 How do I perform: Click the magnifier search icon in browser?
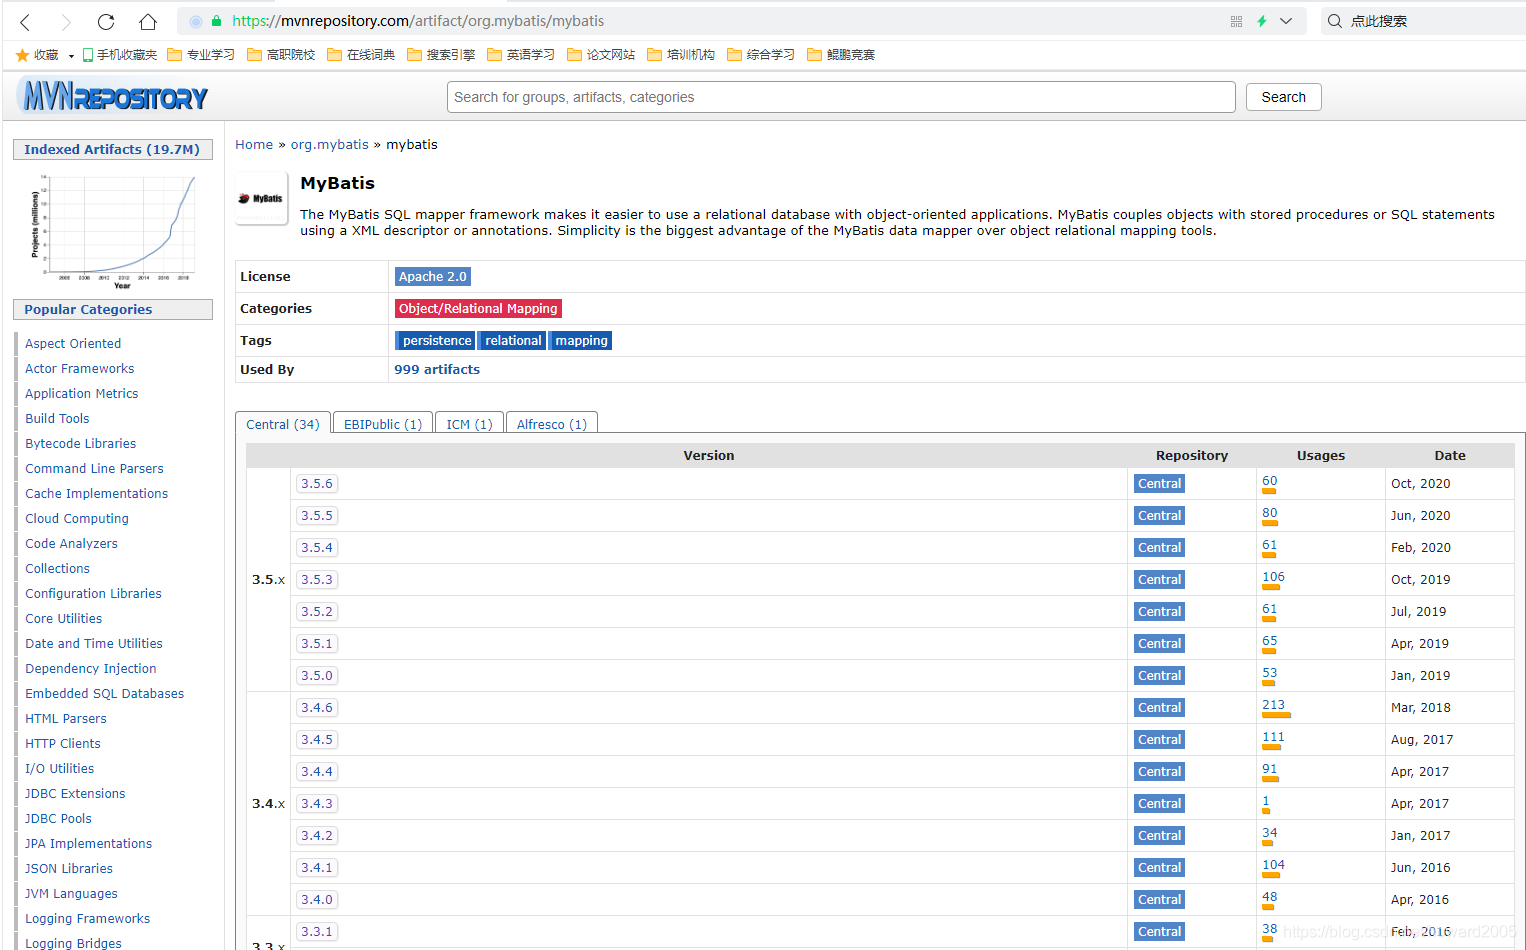click(1335, 21)
